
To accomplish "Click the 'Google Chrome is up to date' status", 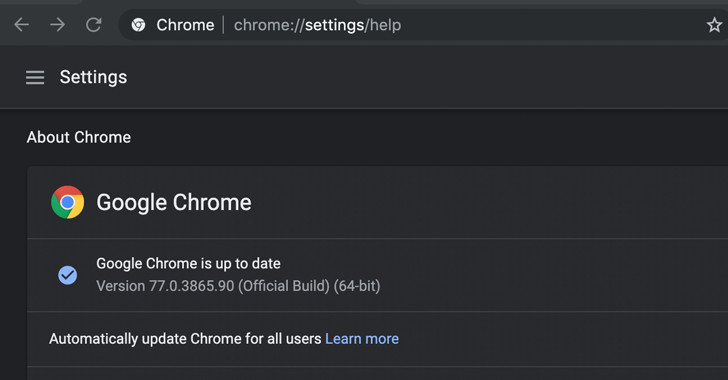I will (188, 263).
